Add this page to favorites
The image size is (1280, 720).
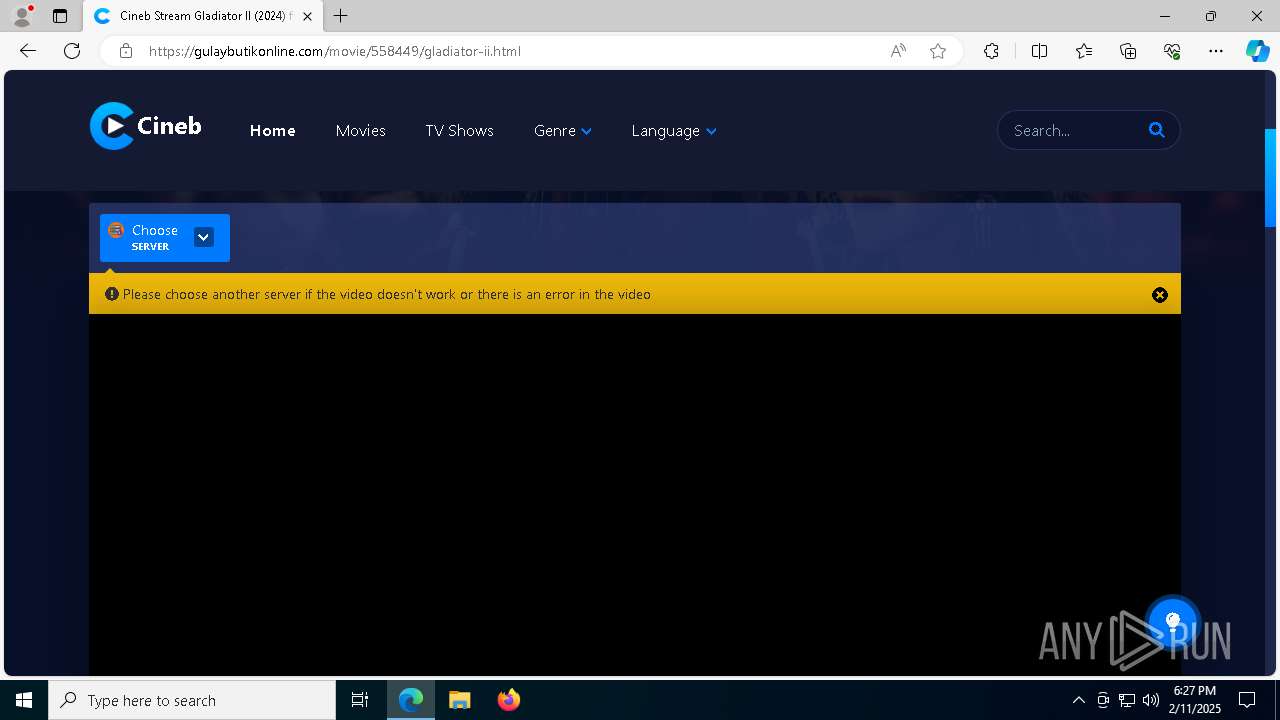938,51
